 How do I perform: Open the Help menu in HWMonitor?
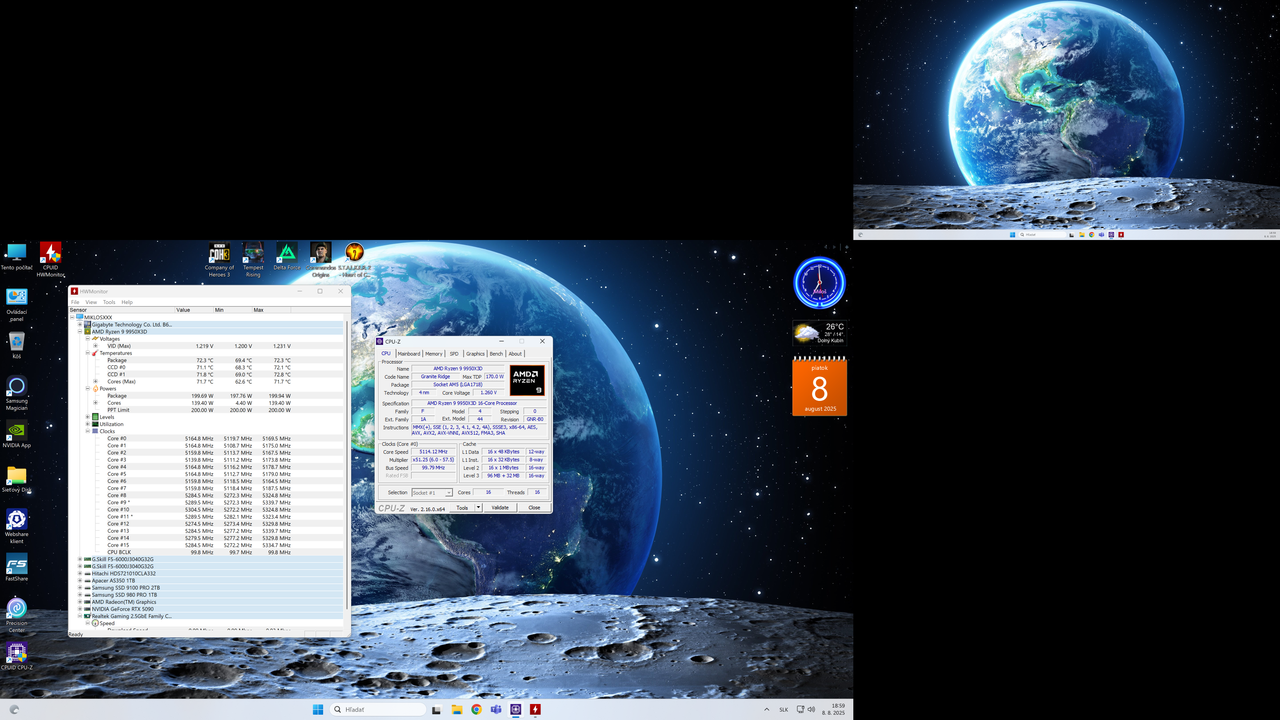tap(127, 302)
